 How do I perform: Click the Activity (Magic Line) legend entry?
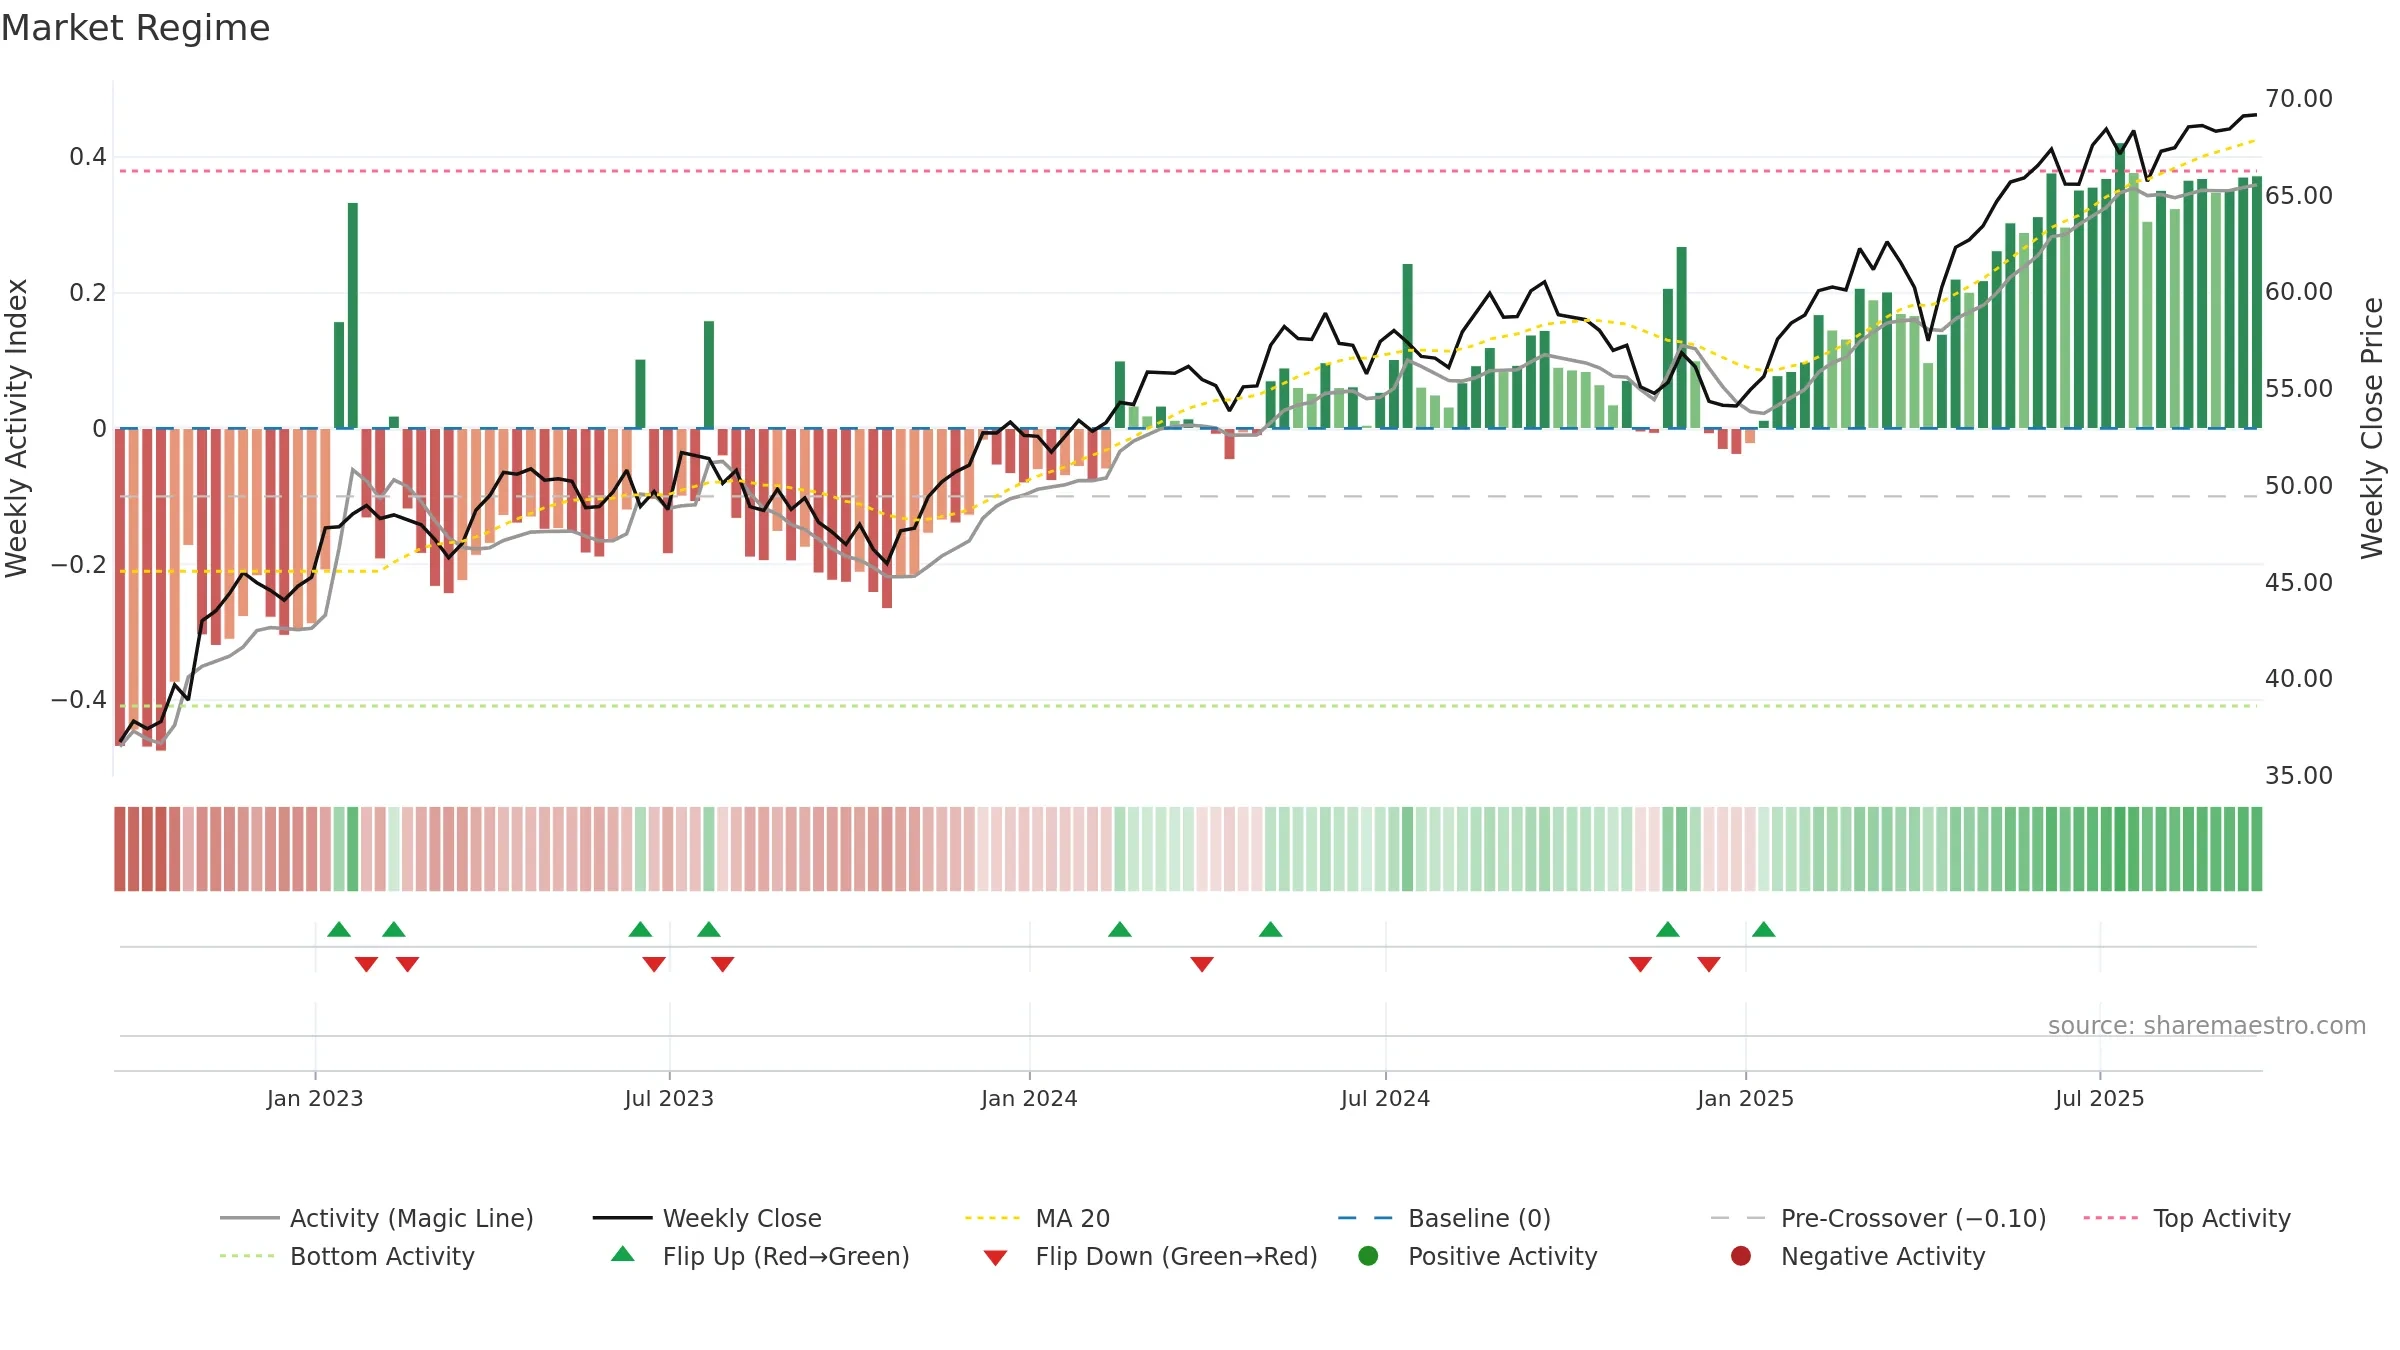click(x=377, y=1218)
